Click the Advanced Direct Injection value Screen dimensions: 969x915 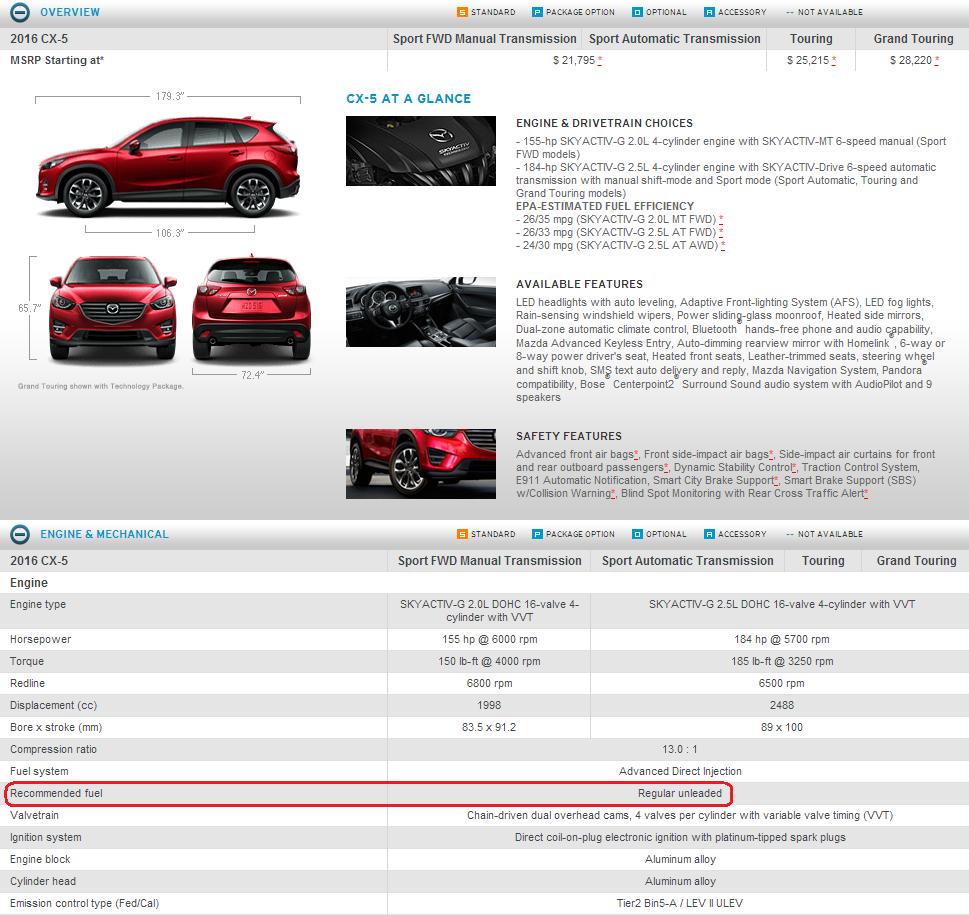[680, 771]
